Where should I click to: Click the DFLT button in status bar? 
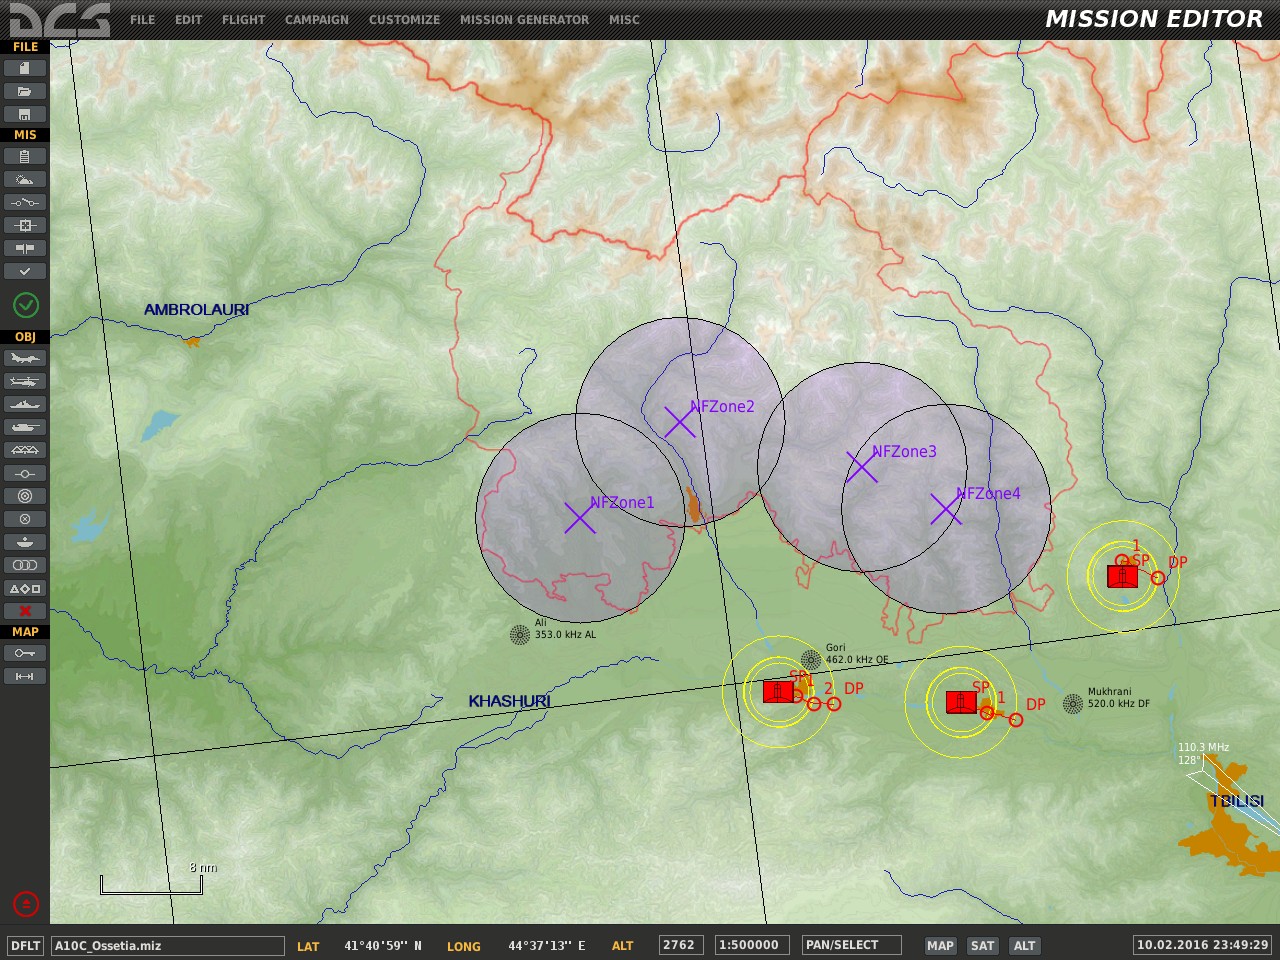(x=26, y=945)
